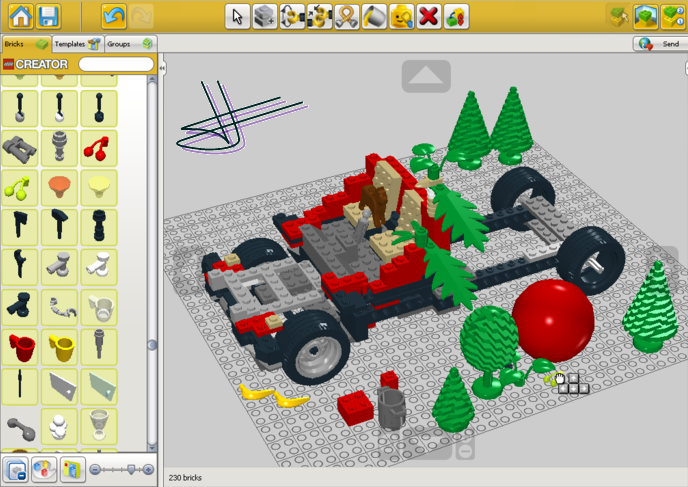Pick the lime green cherries brick
This screenshot has width=688, height=487.
click(20, 188)
